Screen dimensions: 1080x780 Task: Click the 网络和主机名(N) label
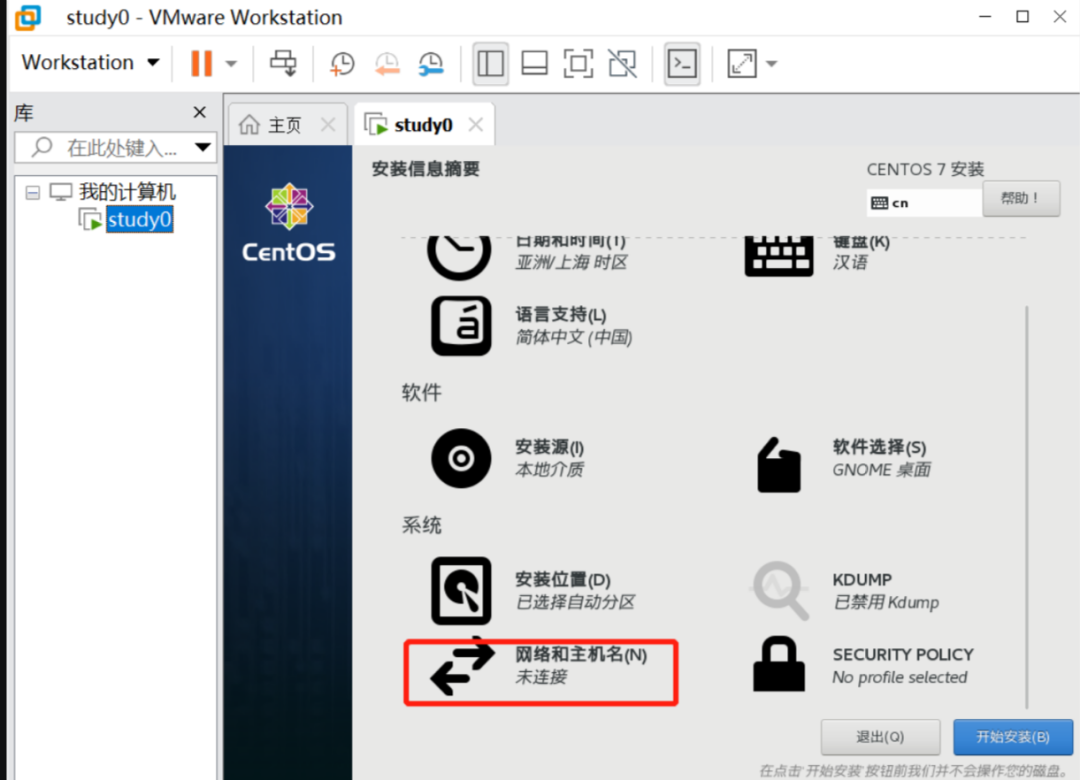[x=581, y=655]
